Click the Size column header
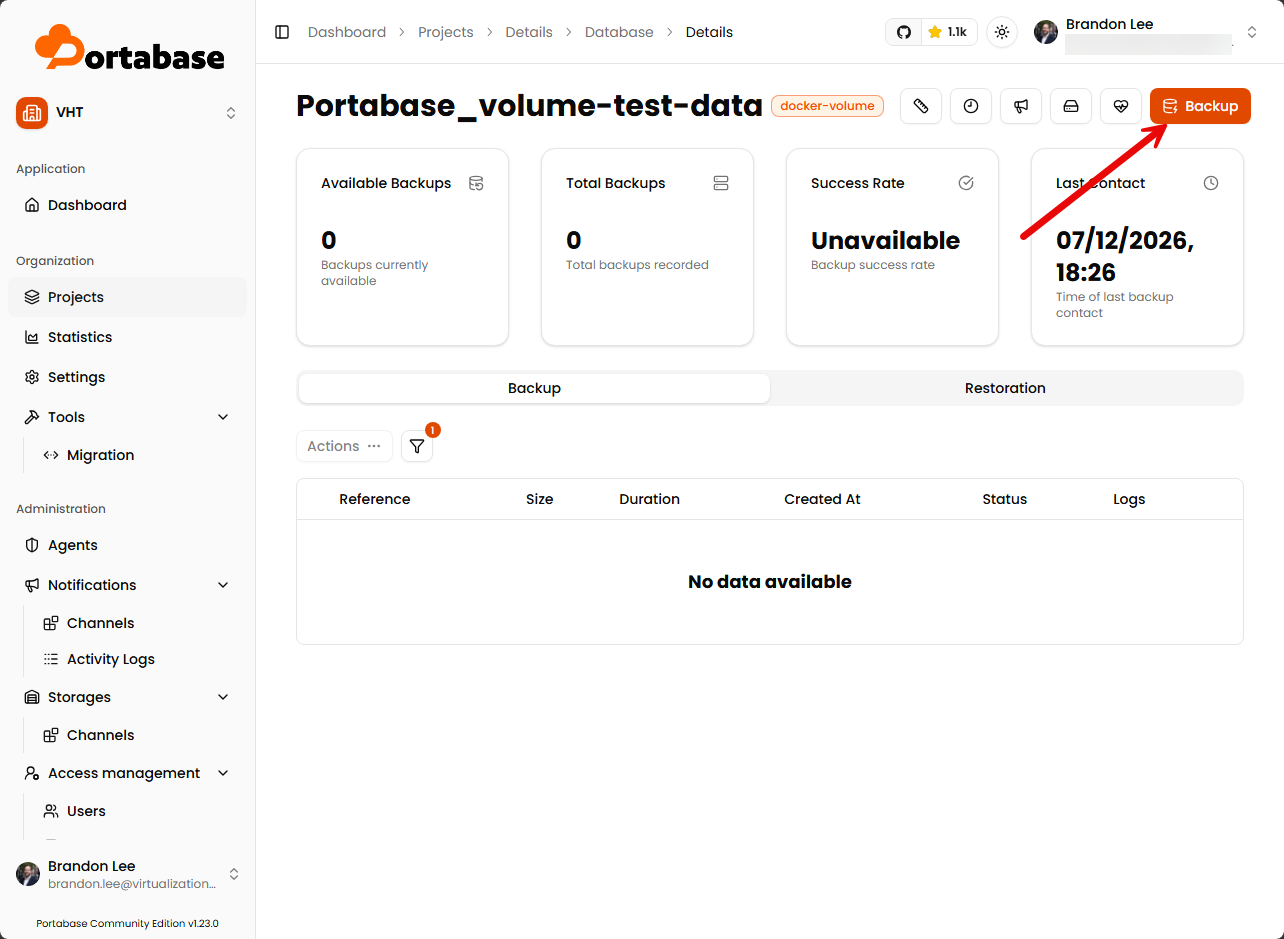Image resolution: width=1284 pixels, height=939 pixels. 540,499
